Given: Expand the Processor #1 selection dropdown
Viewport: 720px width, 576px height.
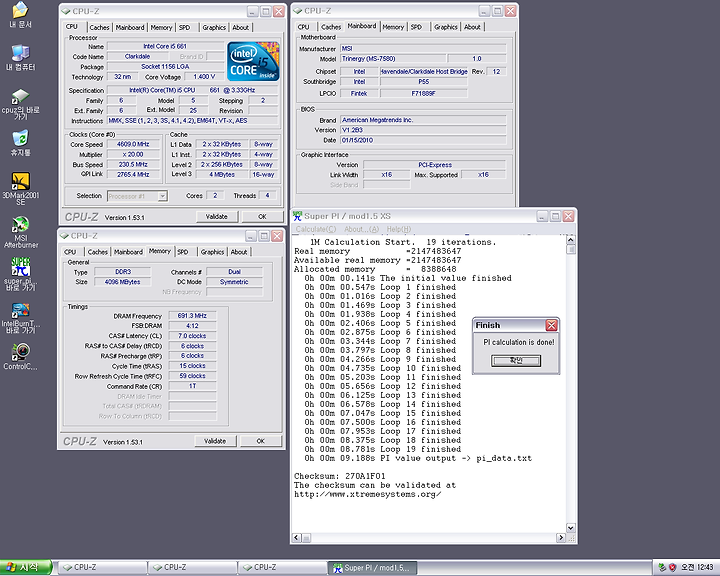Looking at the screenshot, I should coord(162,196).
